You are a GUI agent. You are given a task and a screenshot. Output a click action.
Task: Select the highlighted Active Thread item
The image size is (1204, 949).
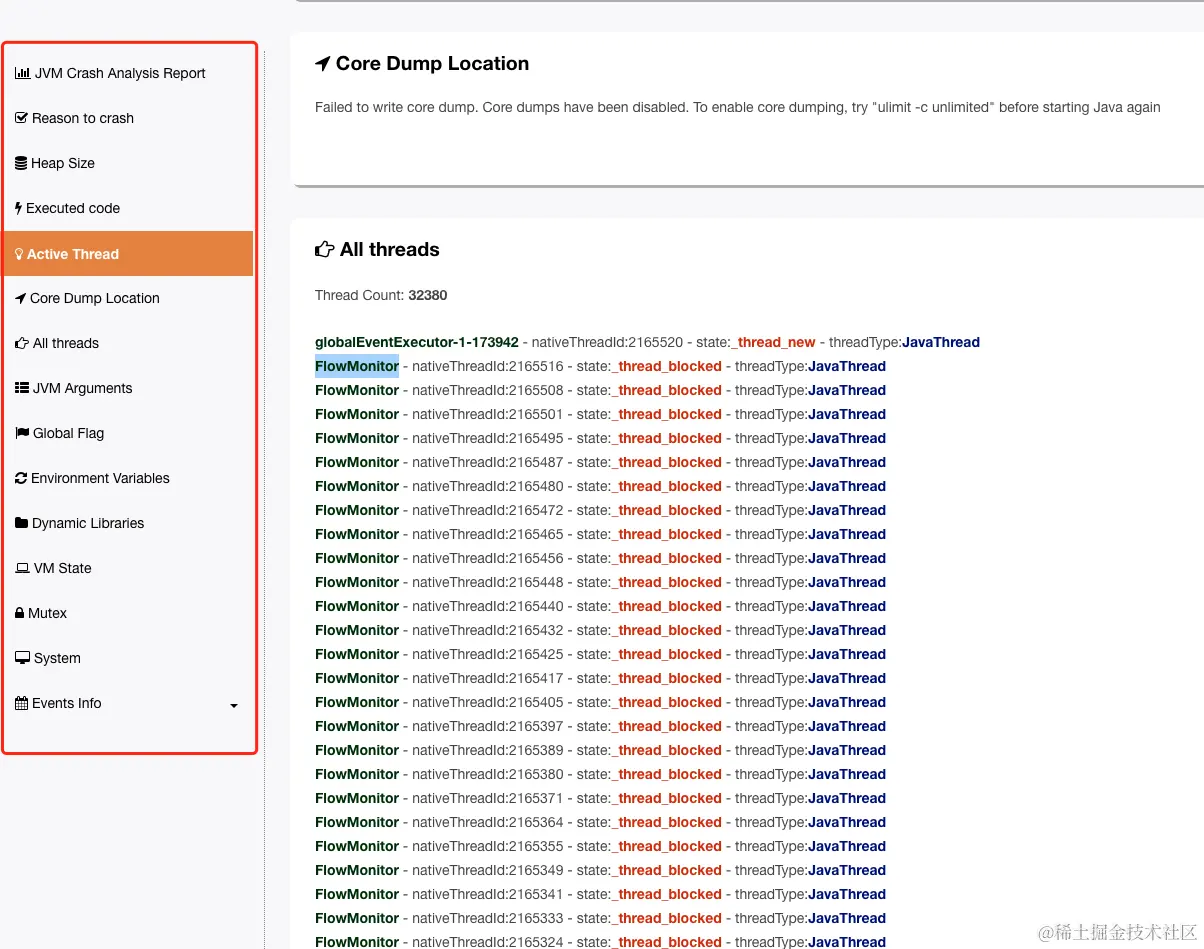pyautogui.click(x=128, y=254)
